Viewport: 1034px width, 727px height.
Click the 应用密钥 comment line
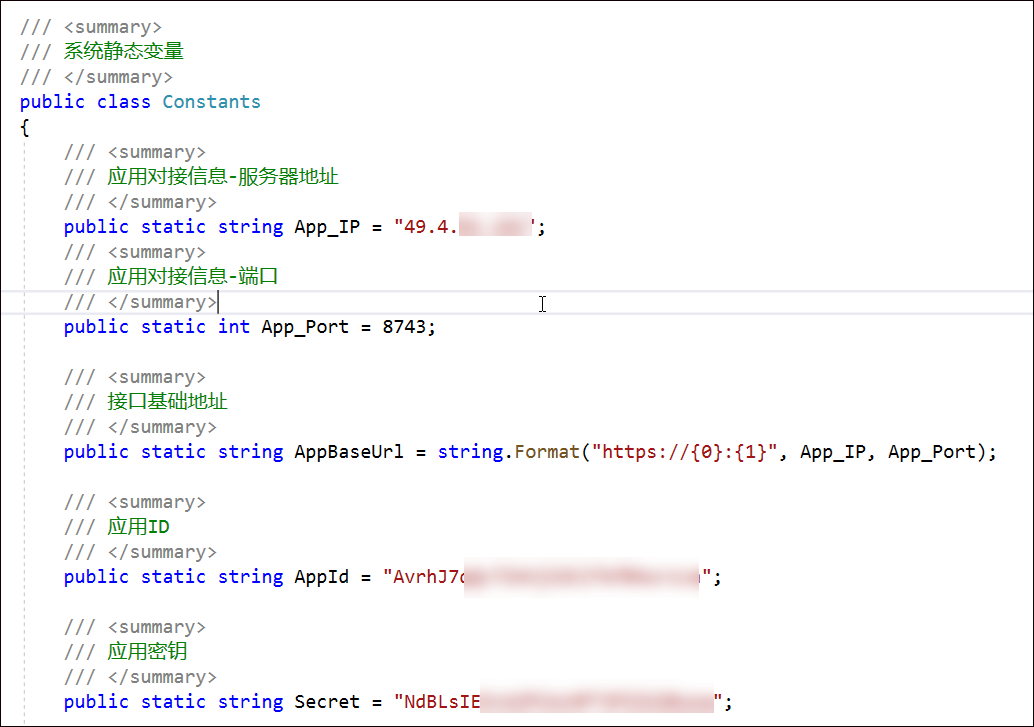tap(147, 652)
